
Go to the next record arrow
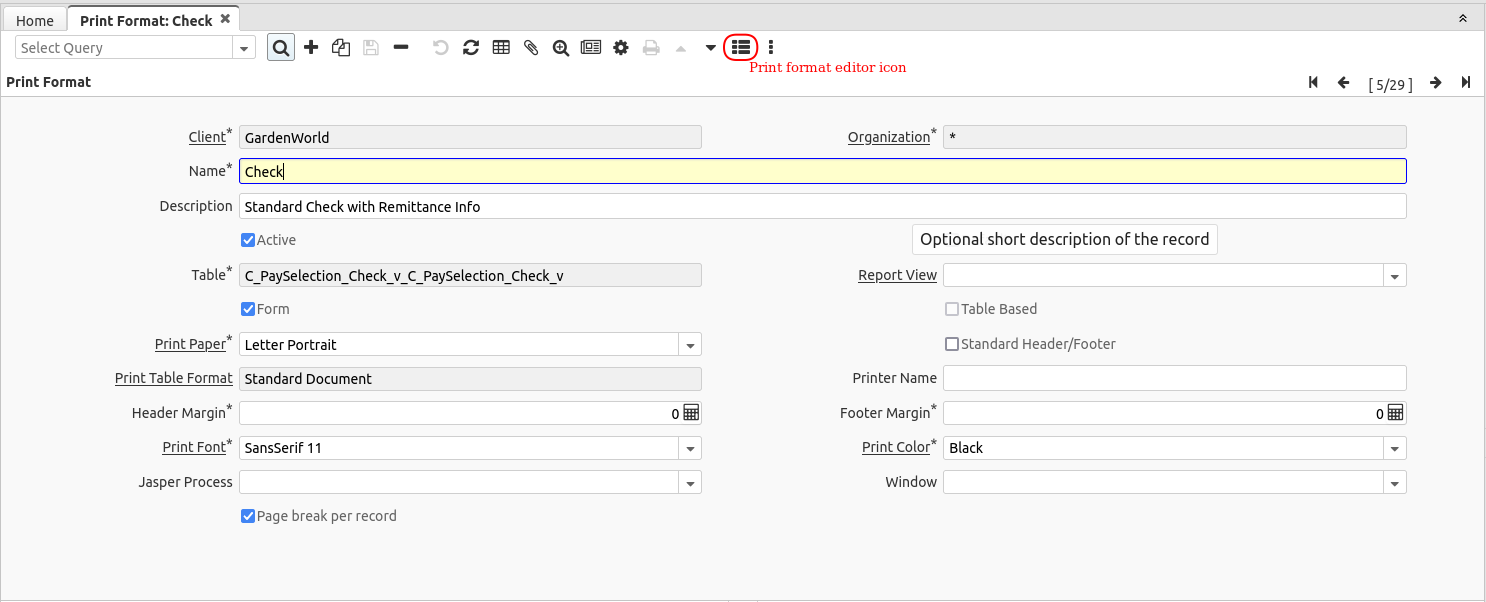pyautogui.click(x=1435, y=83)
